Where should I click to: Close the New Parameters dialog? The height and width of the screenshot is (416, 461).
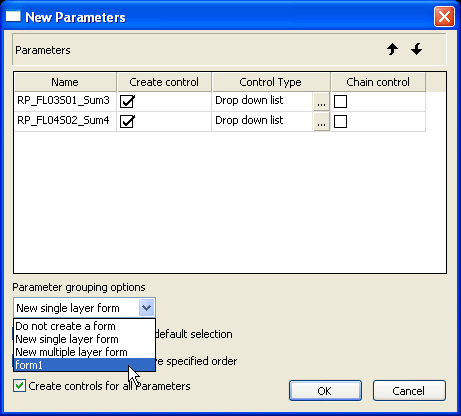[x=444, y=16]
